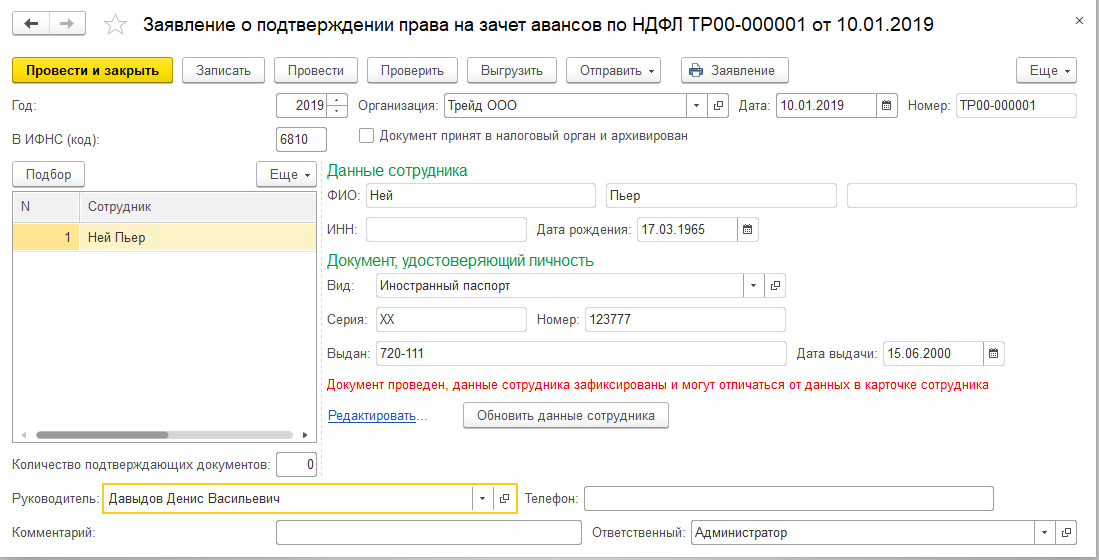Viewport: 1099px width, 560px height.
Task: Click the Дата field showing 10.01.2019
Action: [x=826, y=106]
